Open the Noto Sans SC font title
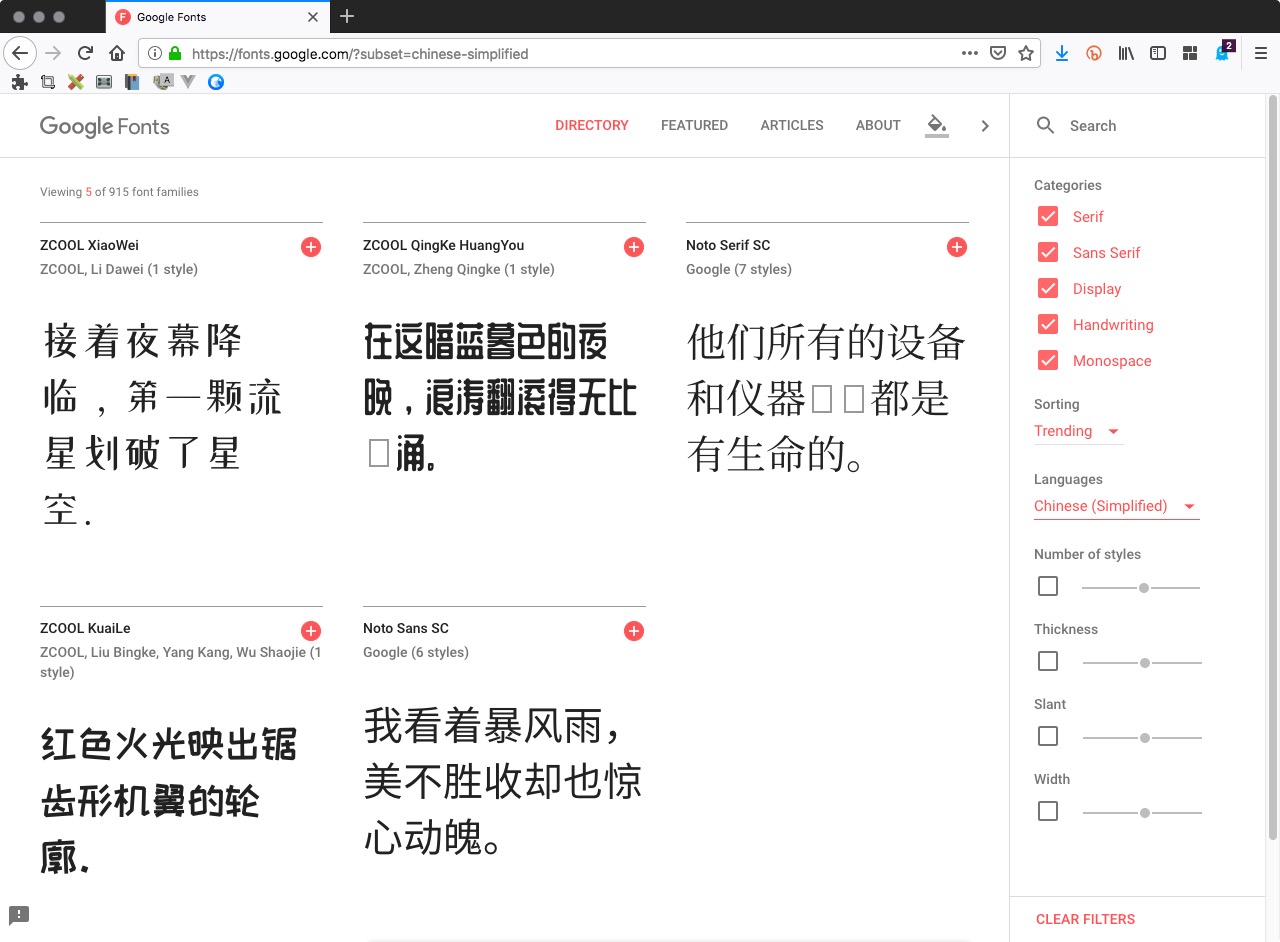Screen dimensions: 1280x942 406,628
